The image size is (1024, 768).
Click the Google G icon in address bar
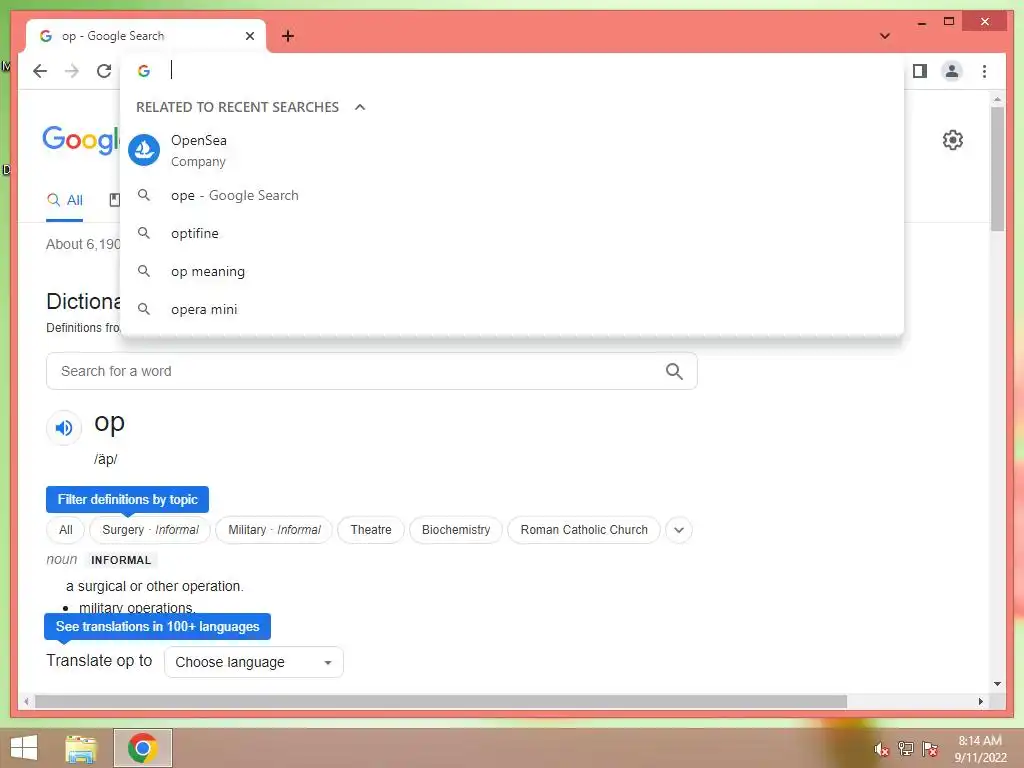(144, 71)
